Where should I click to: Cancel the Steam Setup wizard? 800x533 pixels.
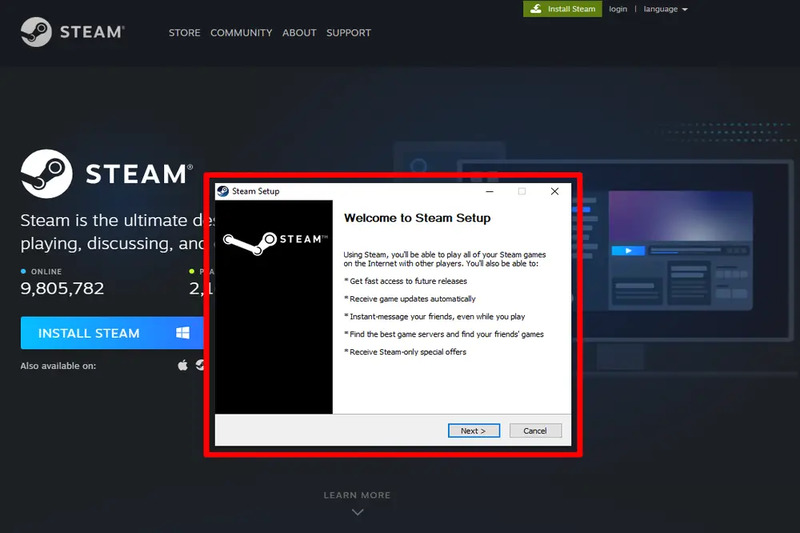(535, 431)
